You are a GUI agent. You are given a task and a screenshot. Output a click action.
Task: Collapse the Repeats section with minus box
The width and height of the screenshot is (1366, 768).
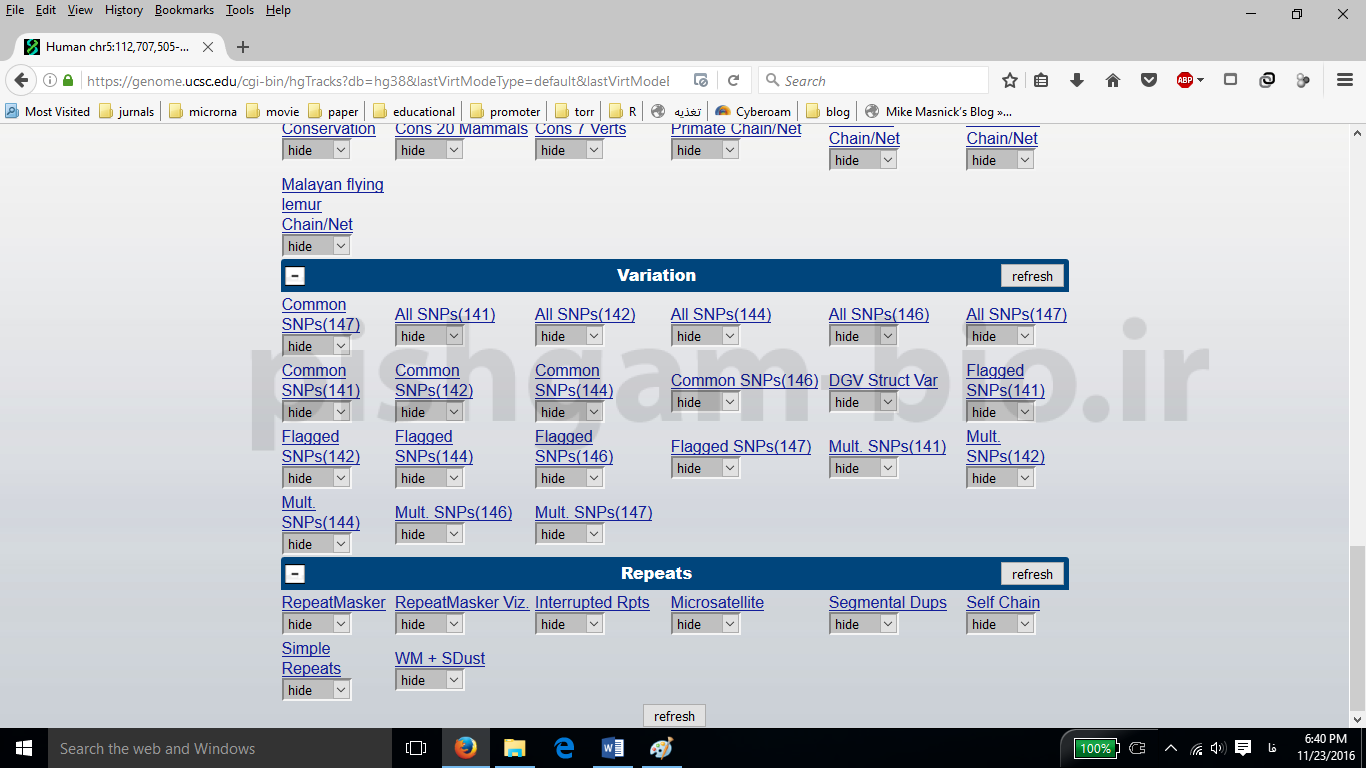pyautogui.click(x=295, y=574)
